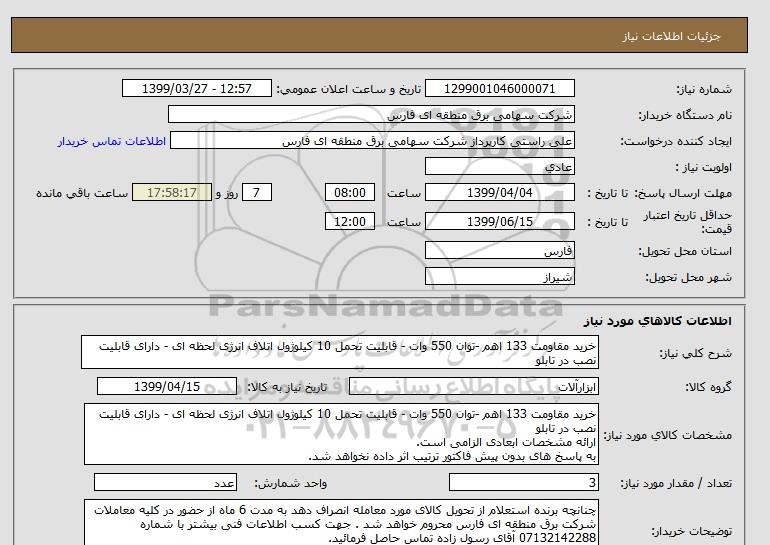Select product group field ابزارآلات

click(x=473, y=386)
